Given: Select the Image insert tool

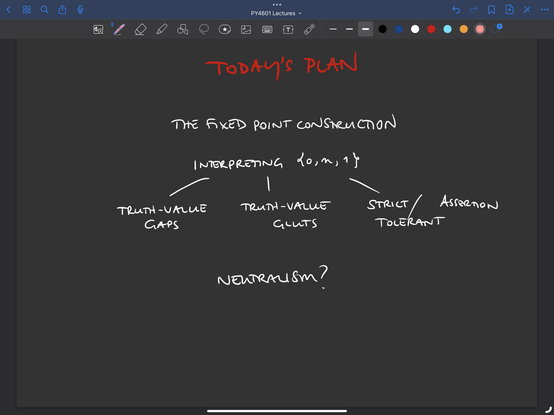Looking at the screenshot, I should [x=246, y=29].
